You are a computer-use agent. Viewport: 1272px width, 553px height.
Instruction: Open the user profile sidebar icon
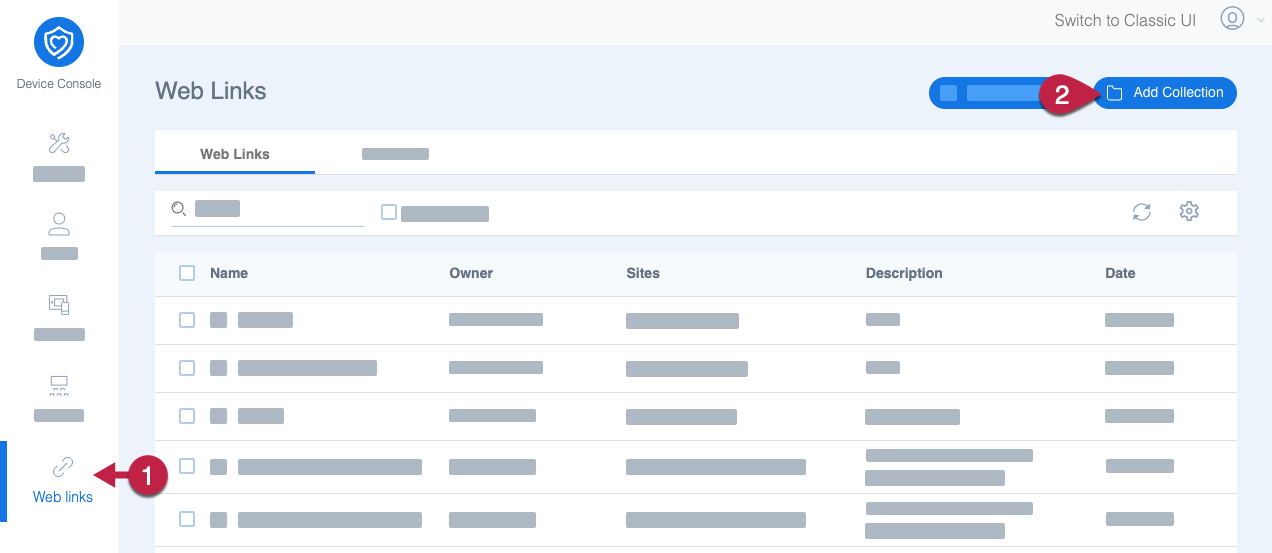59,223
